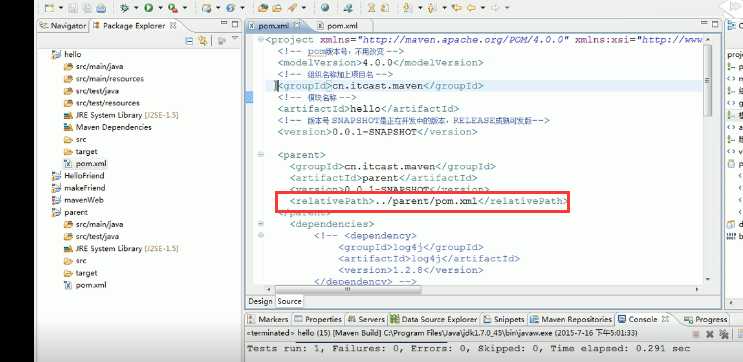The height and width of the screenshot is (362, 743).
Task: Open New wizard dropdown arrow
Action: point(61,8)
